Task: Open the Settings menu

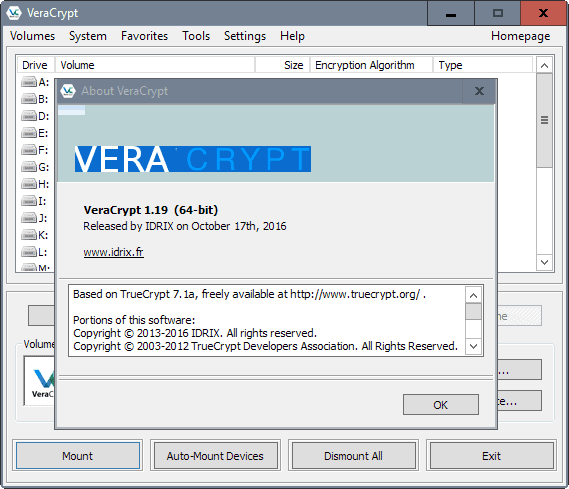Action: pos(245,36)
